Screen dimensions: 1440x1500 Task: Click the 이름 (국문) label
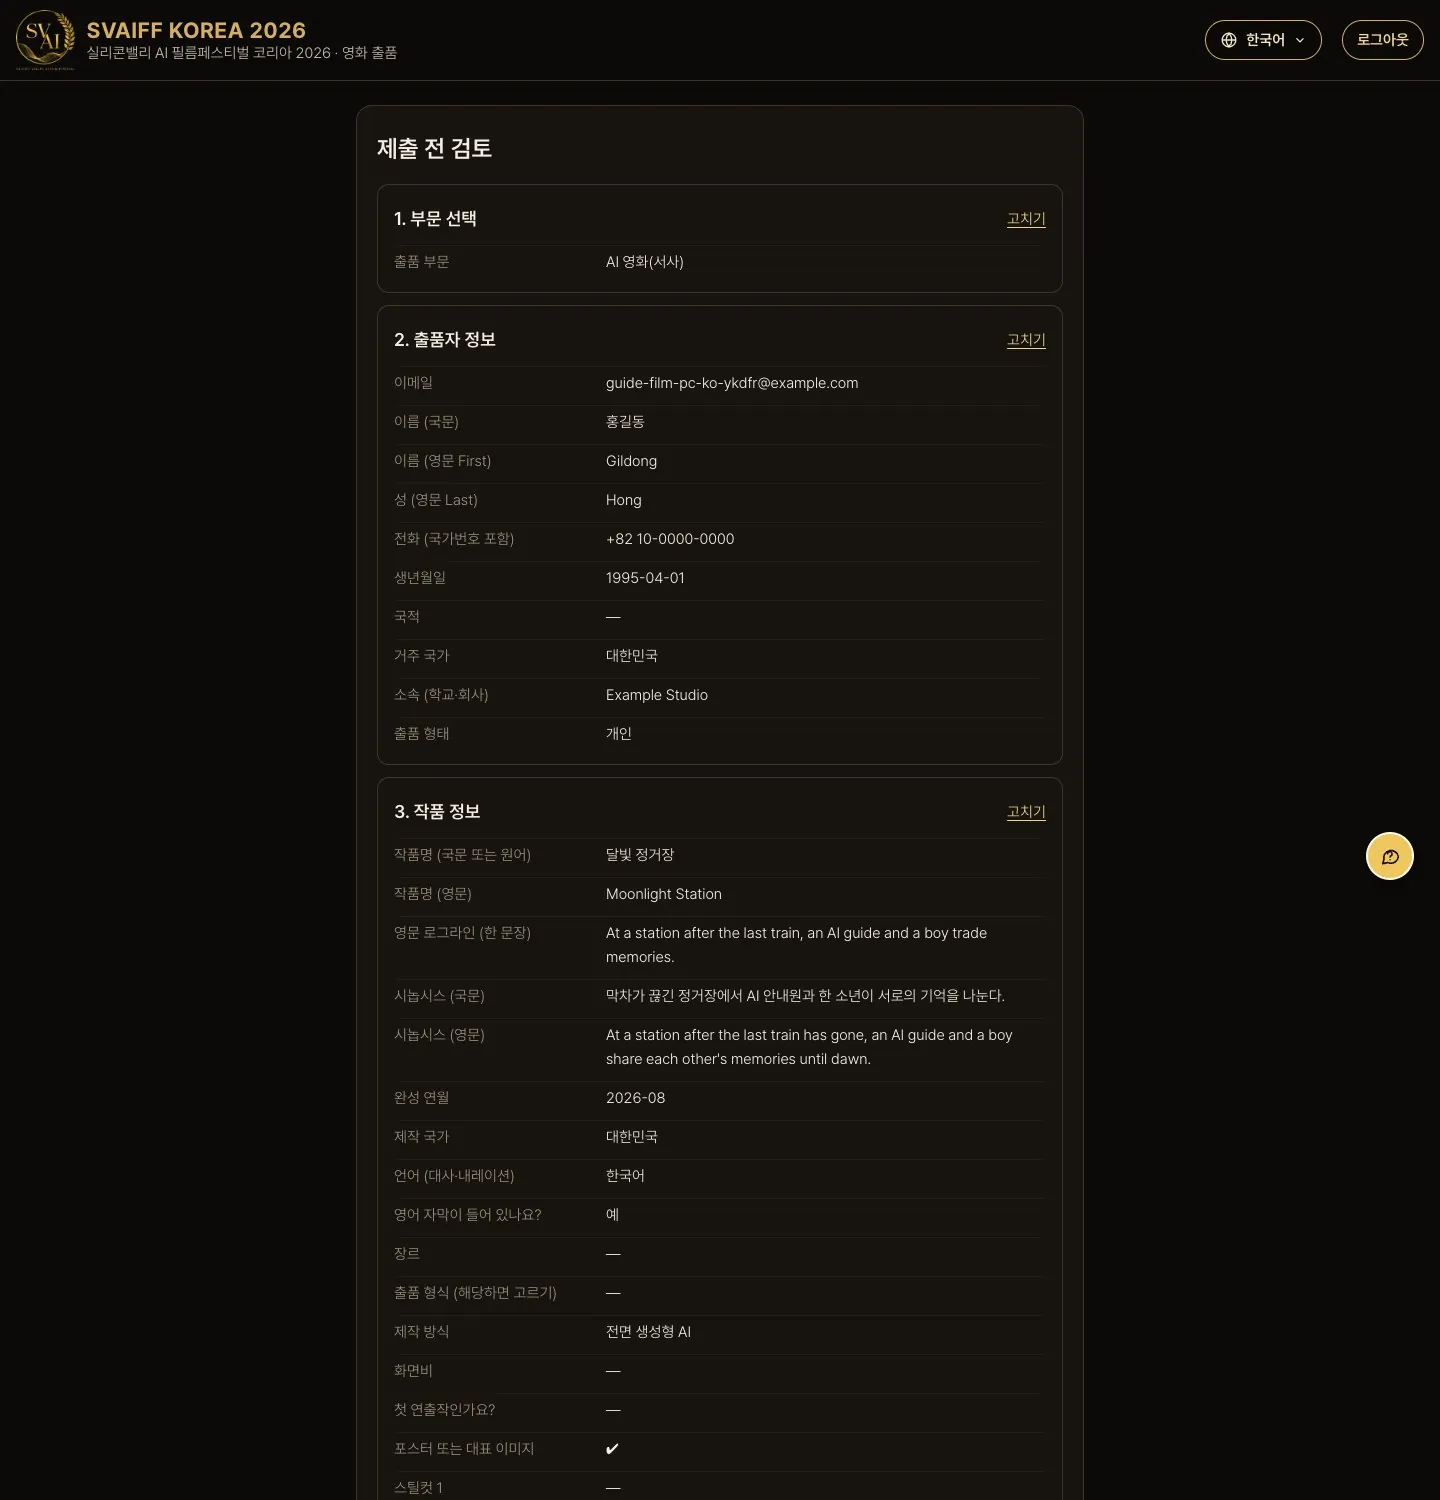point(426,422)
